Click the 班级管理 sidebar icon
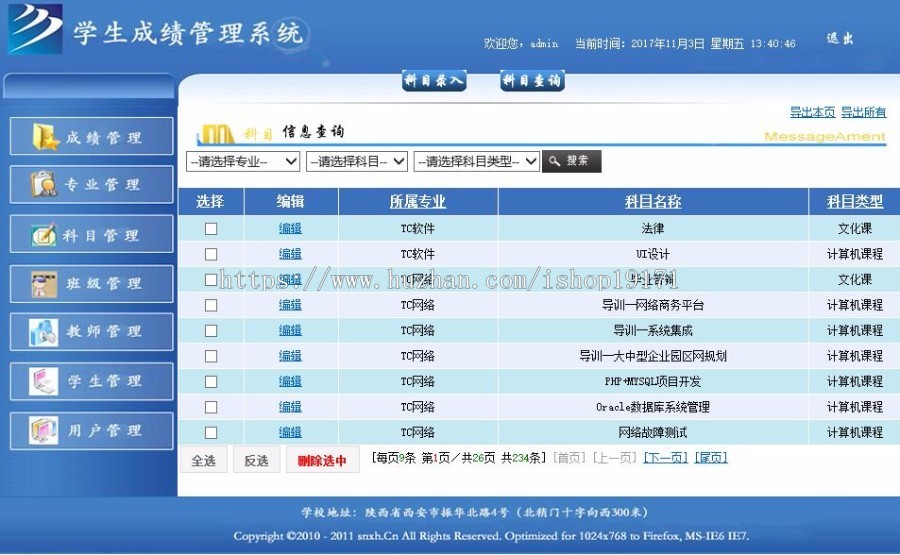 44,284
